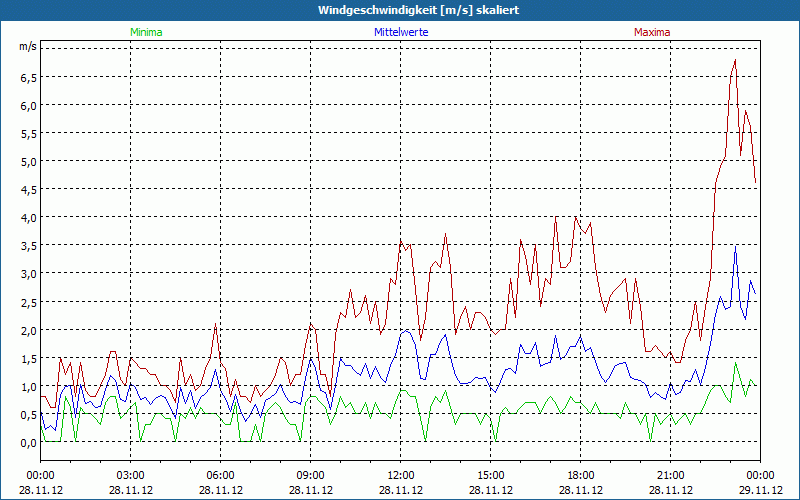Image resolution: width=800 pixels, height=500 pixels.
Task: Click the '5,5' y-axis value
Action: 29,134
